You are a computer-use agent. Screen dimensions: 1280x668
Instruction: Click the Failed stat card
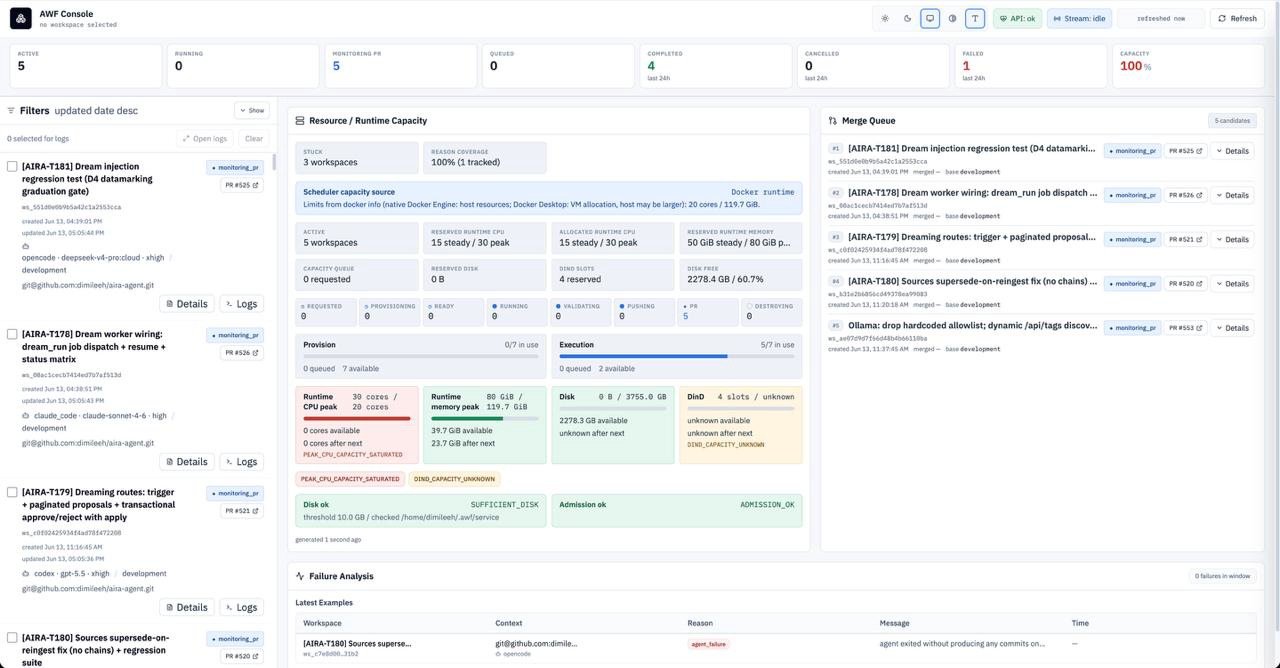click(1031, 66)
